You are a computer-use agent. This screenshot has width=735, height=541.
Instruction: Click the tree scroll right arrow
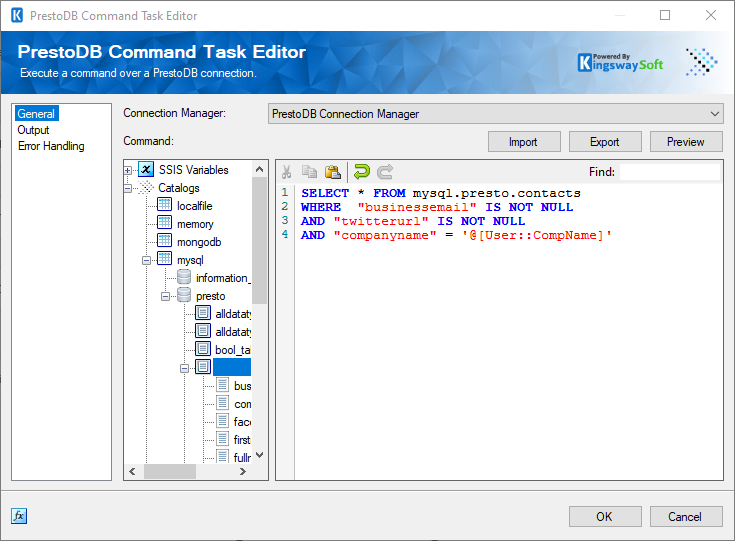coord(243,471)
